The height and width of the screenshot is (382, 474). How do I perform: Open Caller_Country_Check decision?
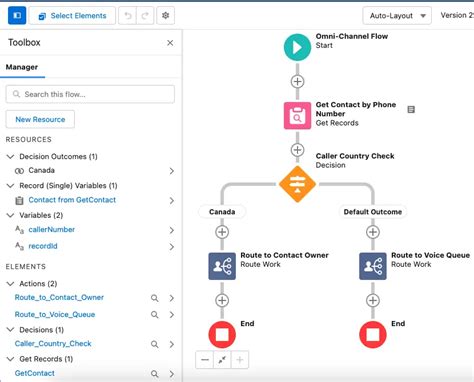(x=53, y=343)
